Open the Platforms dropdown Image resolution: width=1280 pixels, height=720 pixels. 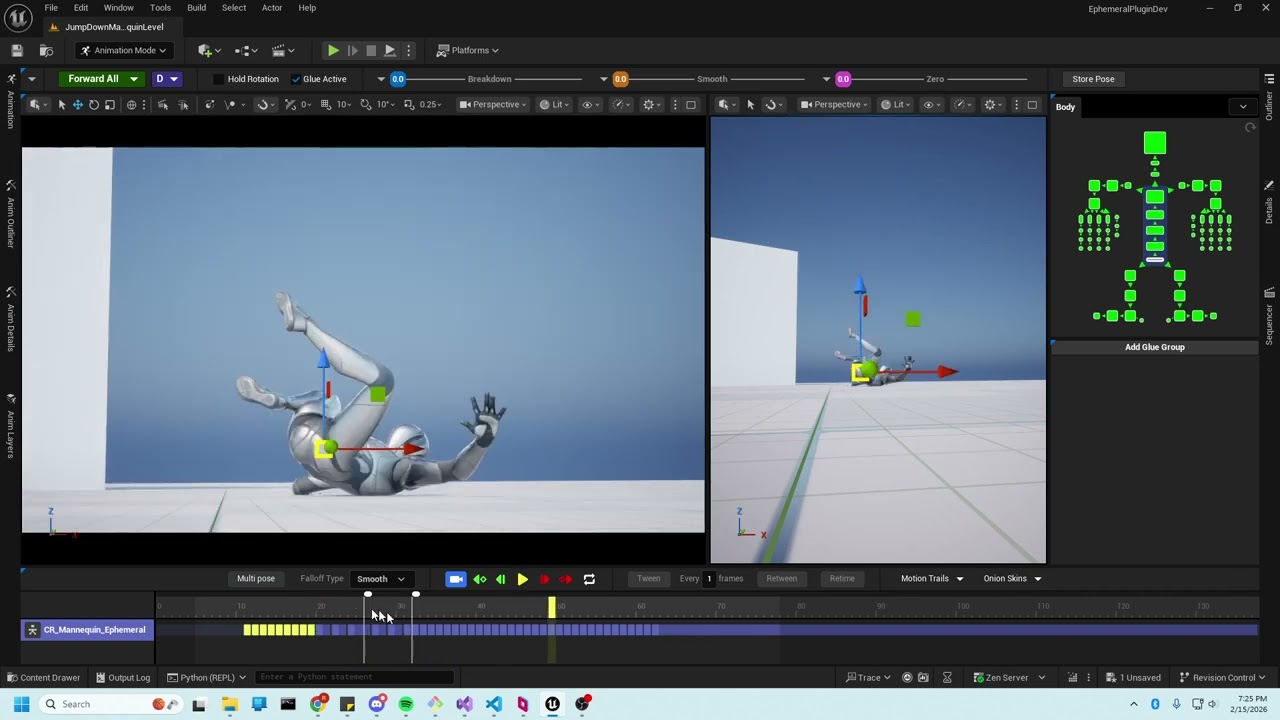[x=468, y=50]
